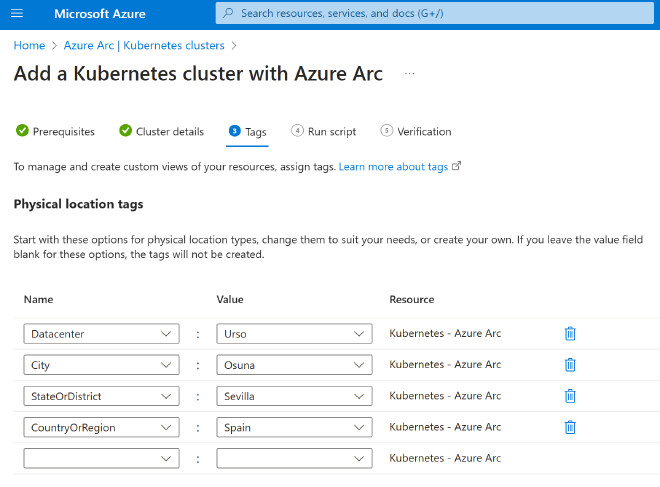The image size is (660, 487).
Task: Click the Microsoft Azure brand title
Action: pos(100,14)
